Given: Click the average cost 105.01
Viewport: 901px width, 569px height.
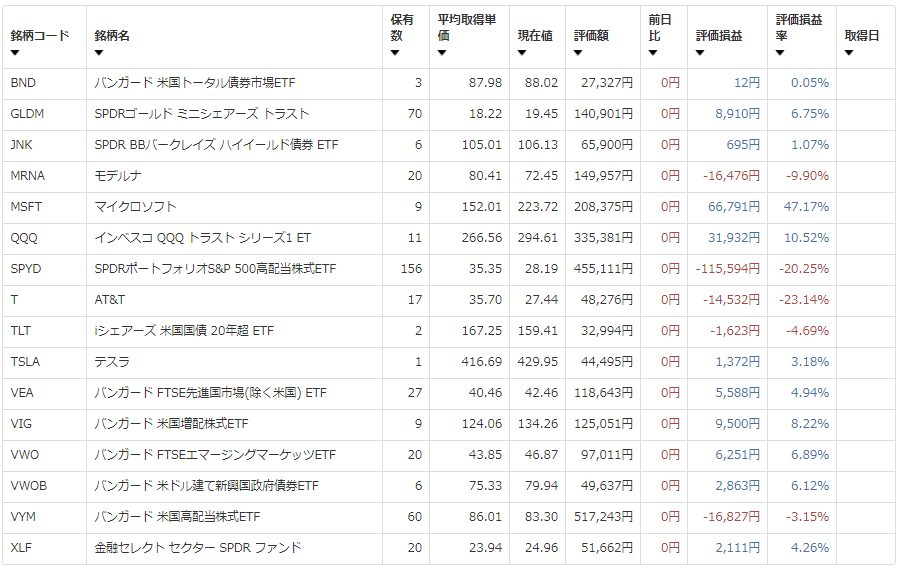Looking at the screenshot, I should click(x=482, y=145).
